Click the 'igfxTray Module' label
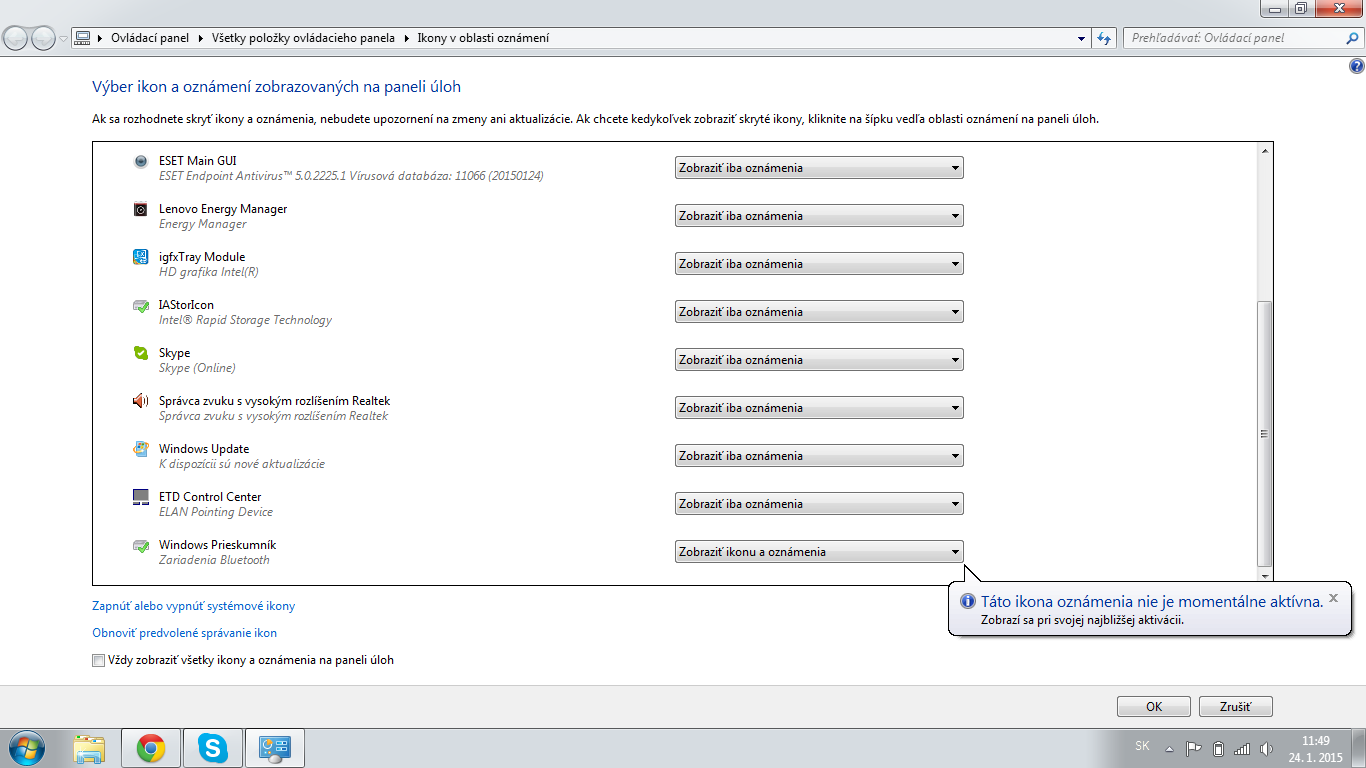This screenshot has height=768, width=1366. pyautogui.click(x=202, y=257)
